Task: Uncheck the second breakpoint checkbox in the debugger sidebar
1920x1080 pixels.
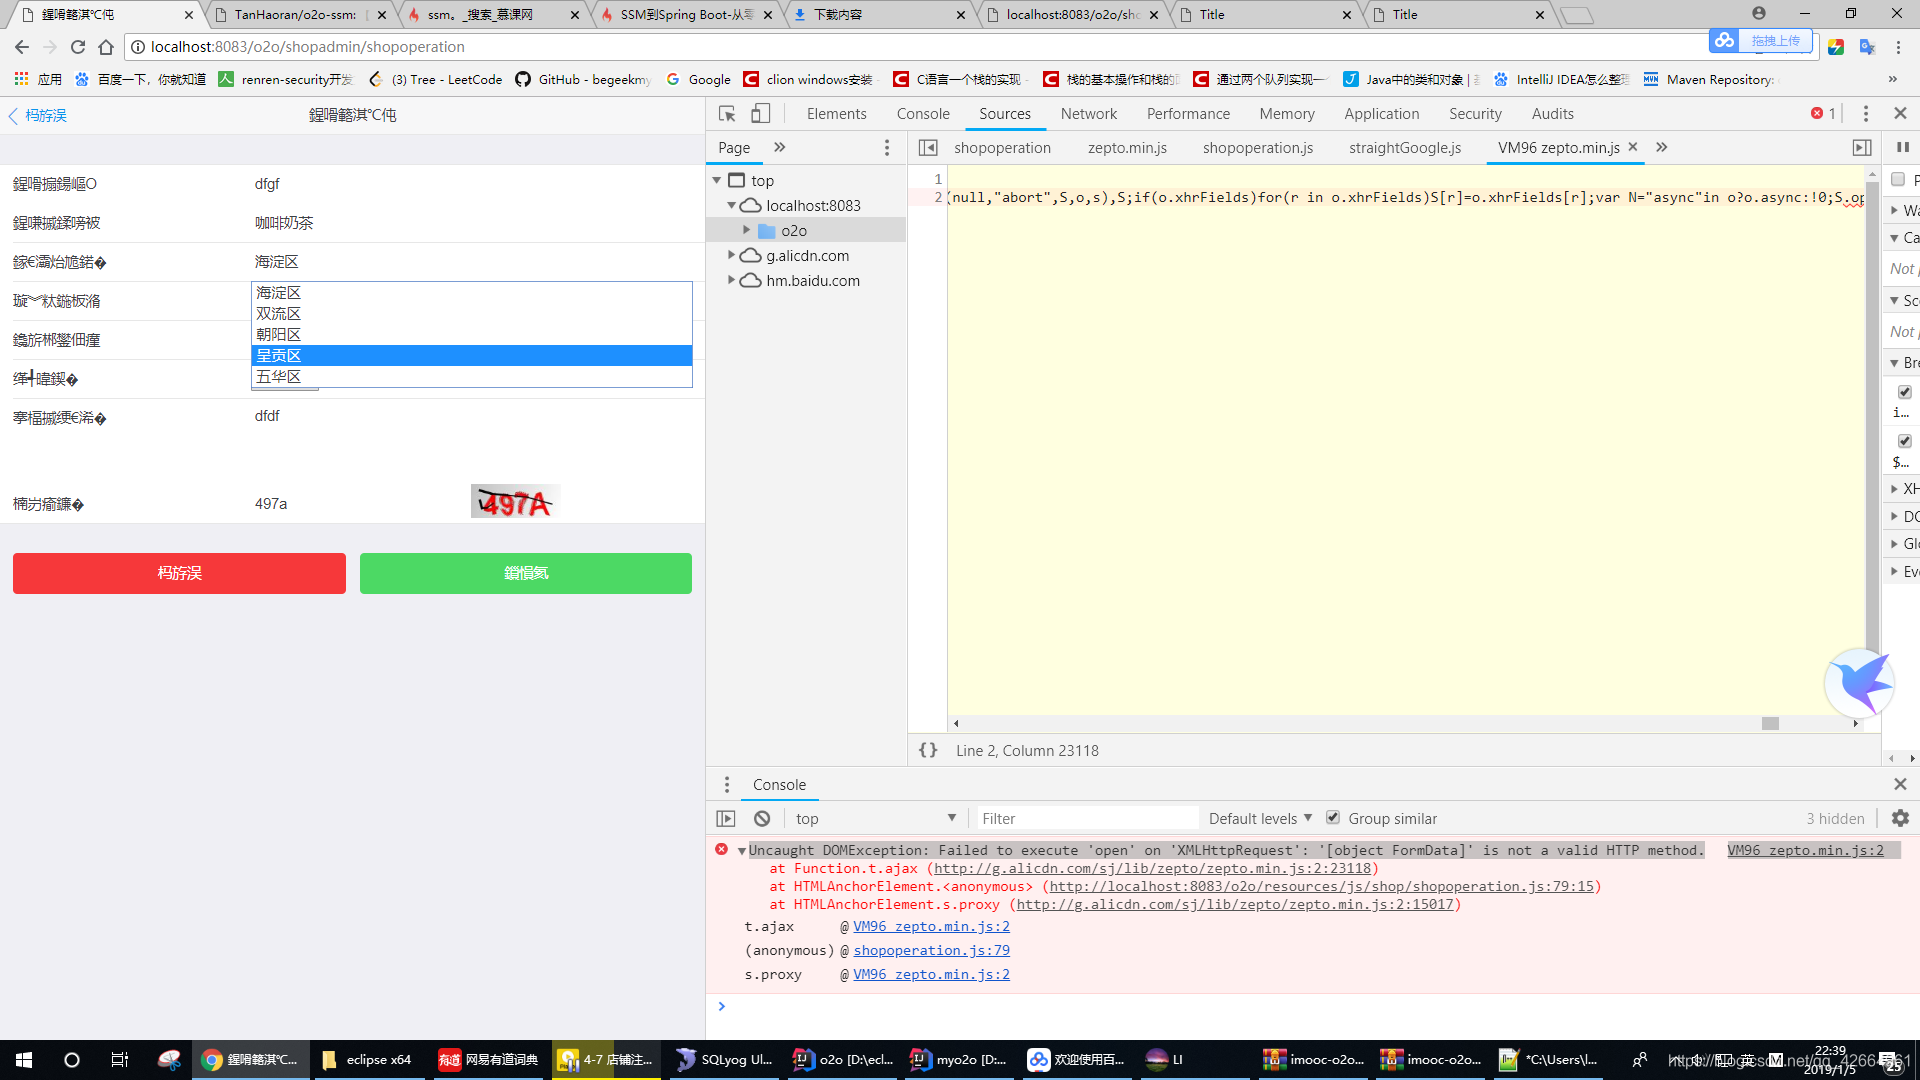Action: pyautogui.click(x=1904, y=441)
